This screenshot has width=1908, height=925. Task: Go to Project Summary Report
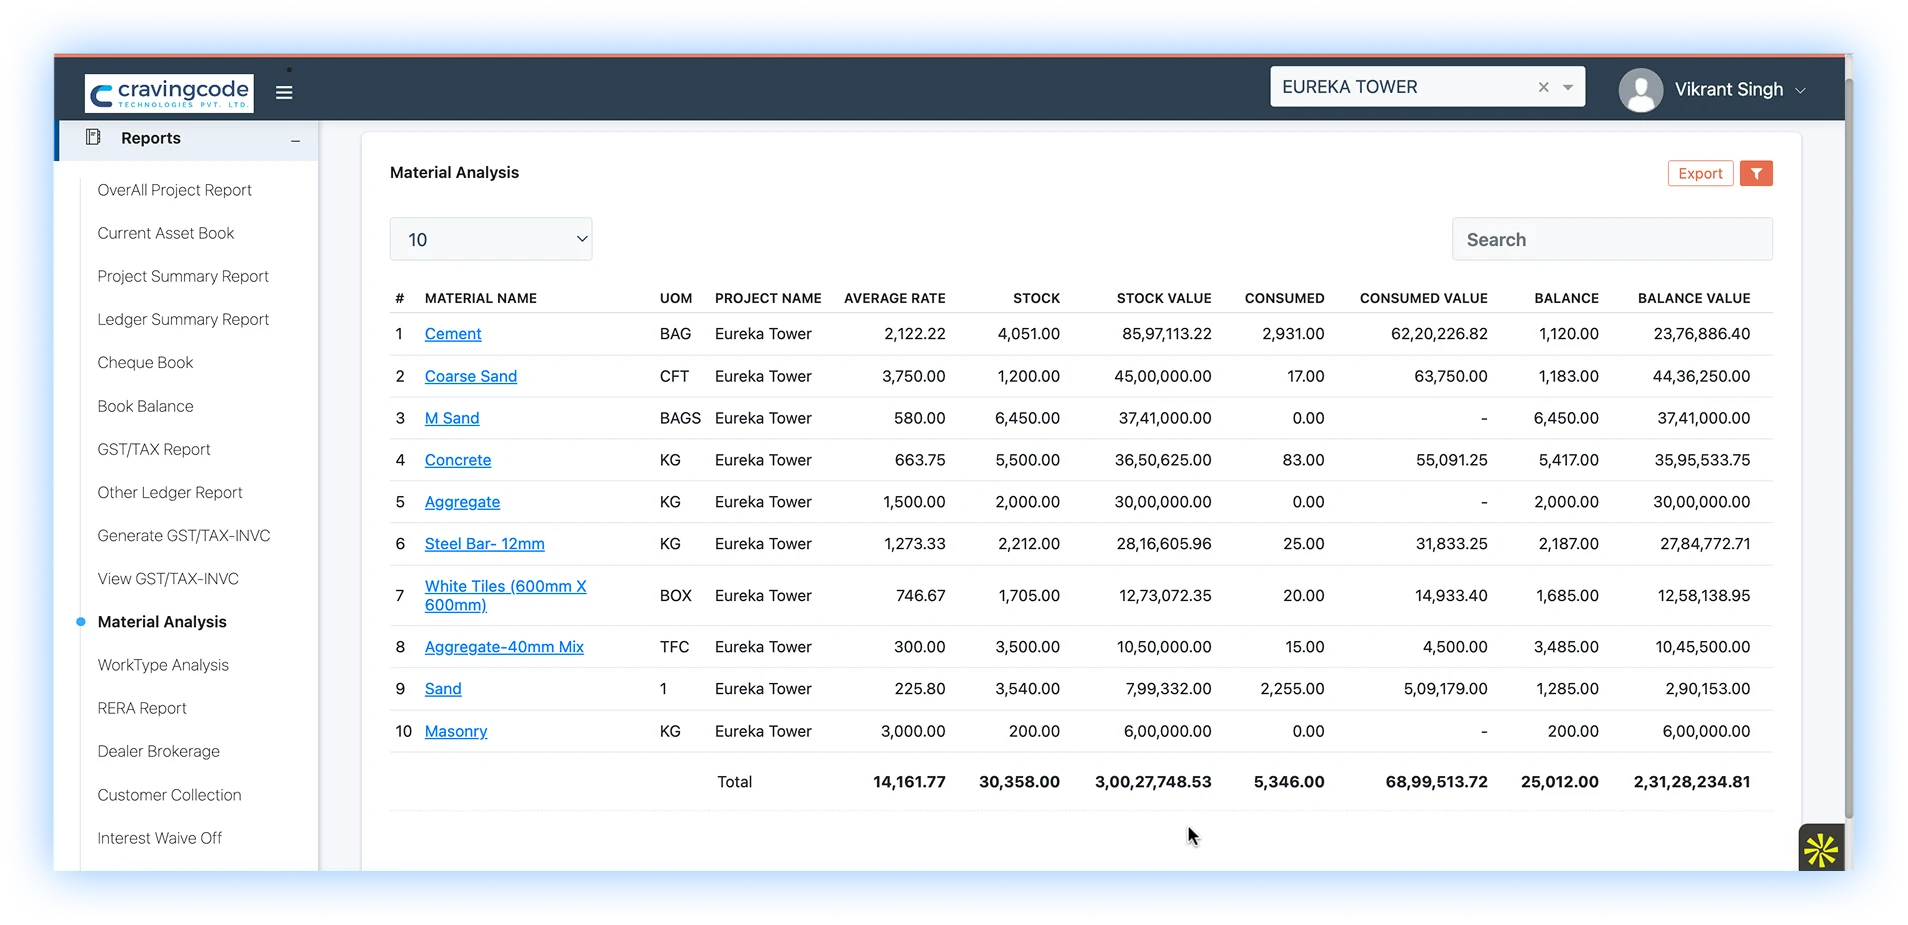183,276
